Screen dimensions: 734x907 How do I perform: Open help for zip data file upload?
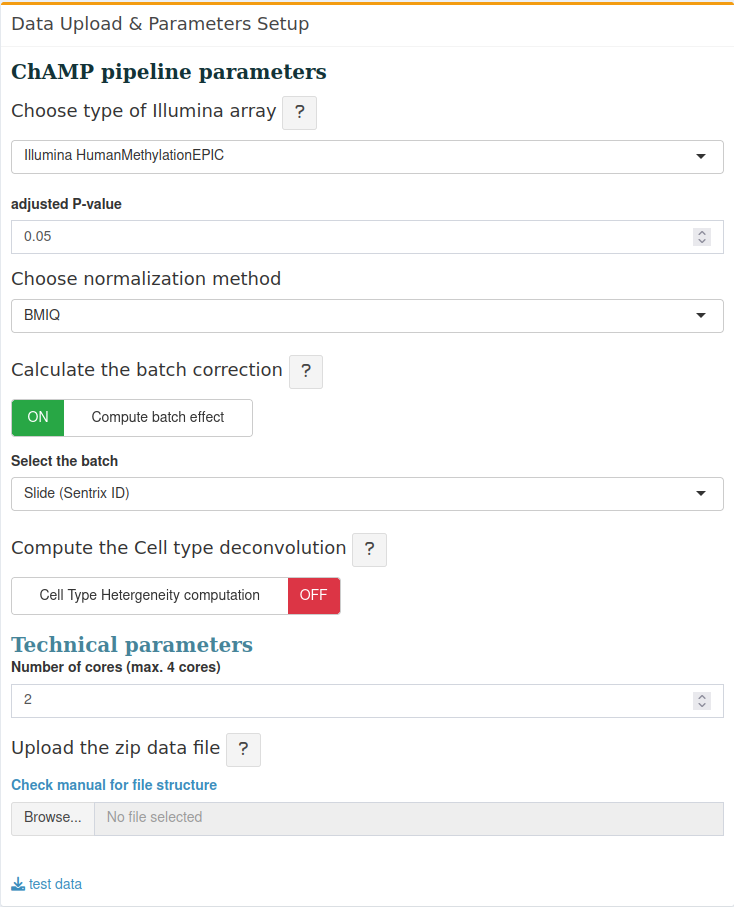pos(244,750)
